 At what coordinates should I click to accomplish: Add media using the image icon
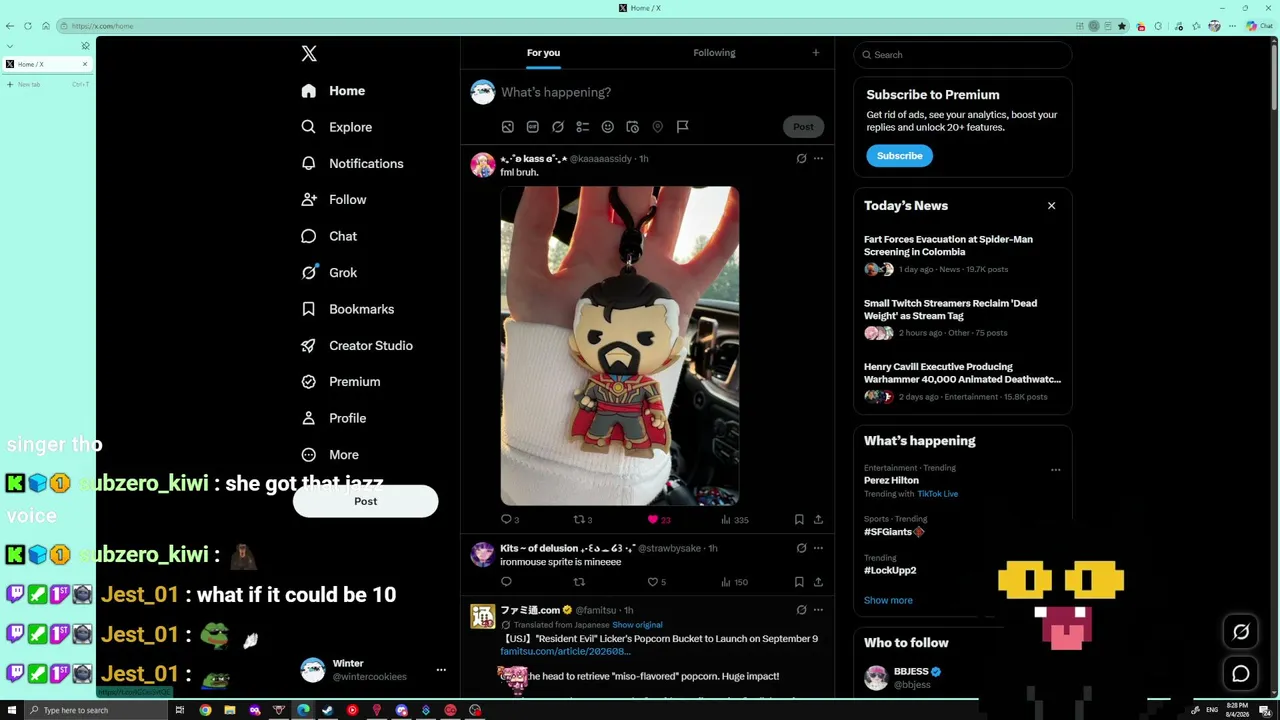[508, 127]
